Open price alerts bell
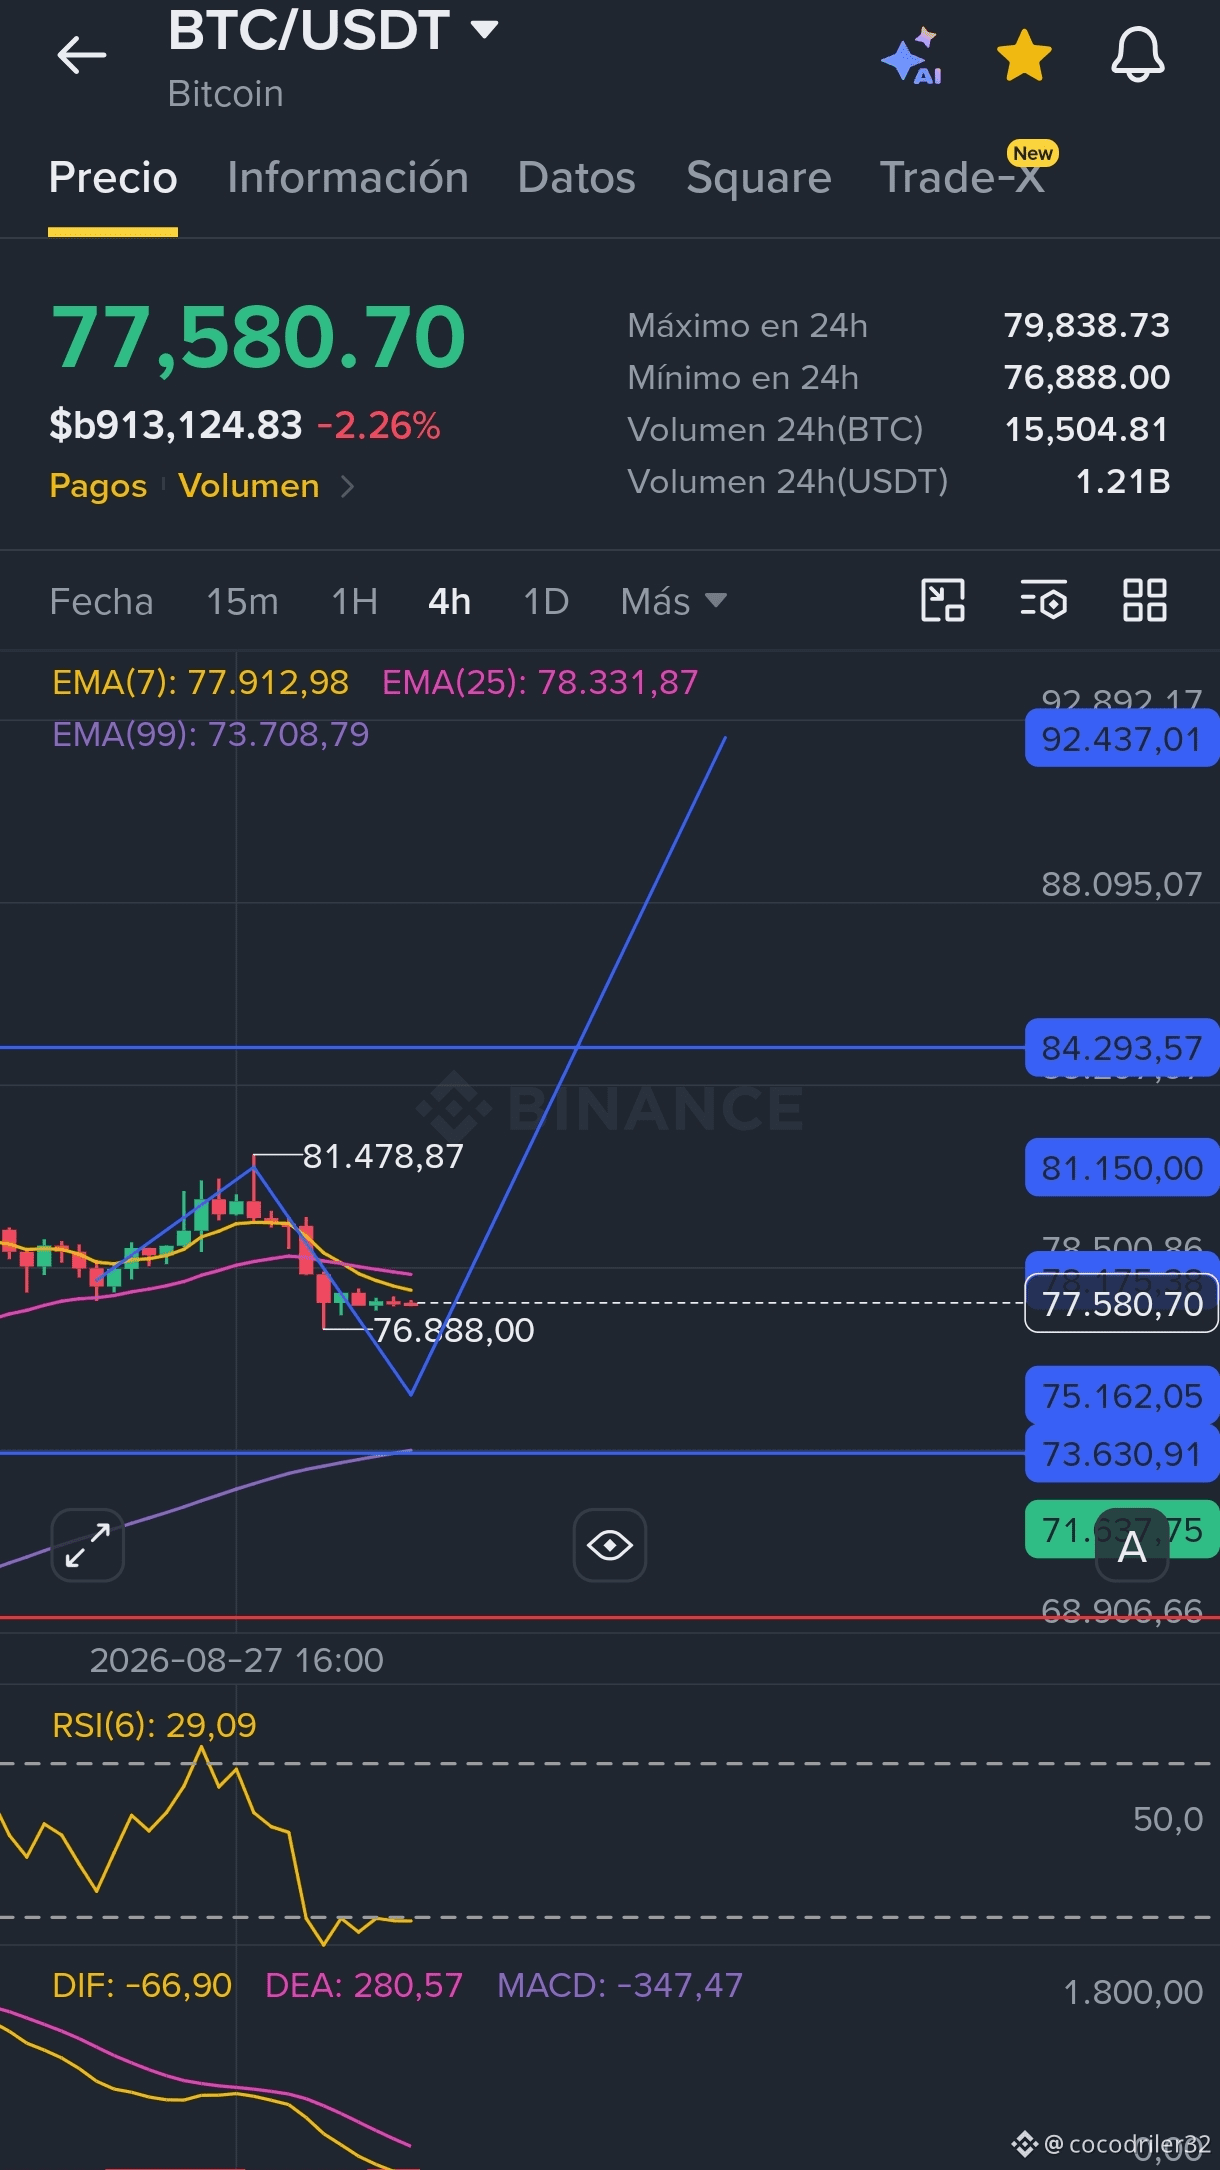The width and height of the screenshot is (1220, 2170). coord(1138,55)
